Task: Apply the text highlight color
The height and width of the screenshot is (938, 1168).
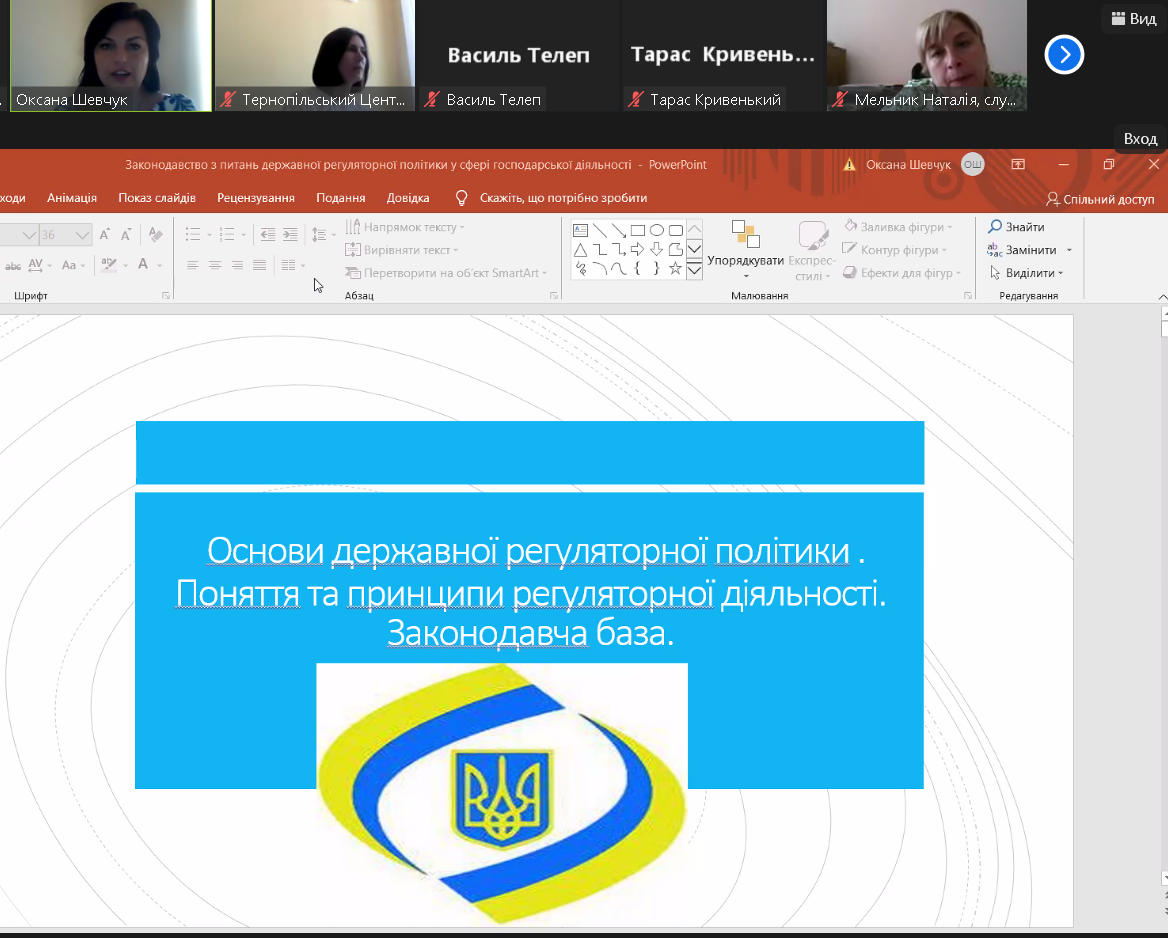Action: (109, 265)
